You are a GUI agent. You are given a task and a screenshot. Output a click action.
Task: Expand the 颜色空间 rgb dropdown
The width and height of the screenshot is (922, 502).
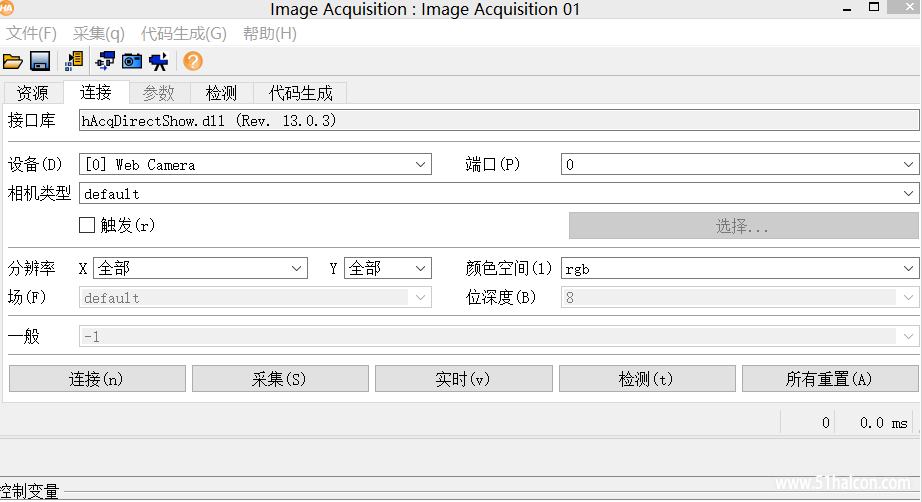click(740, 269)
